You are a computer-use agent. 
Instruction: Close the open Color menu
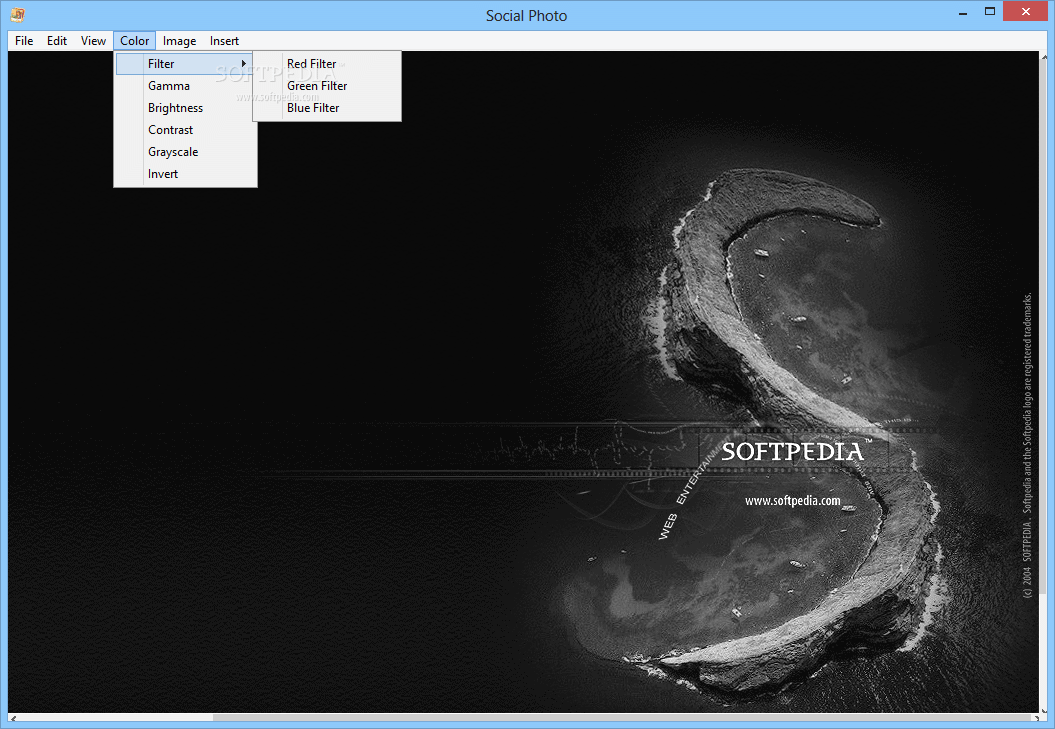[135, 41]
